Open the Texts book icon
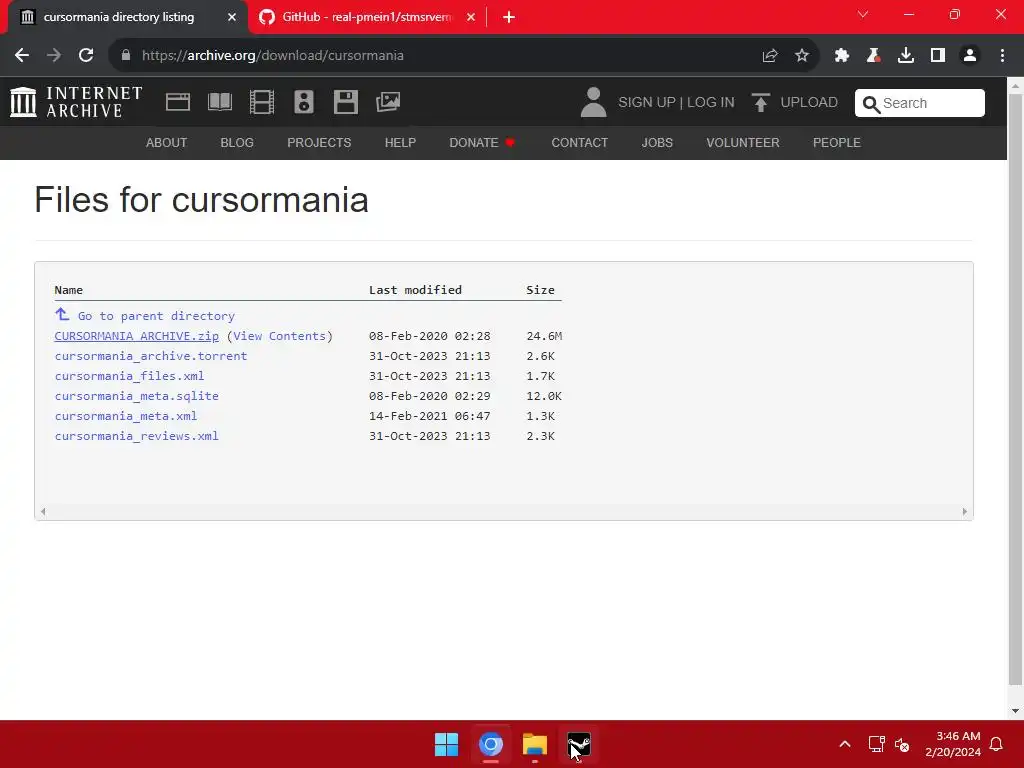The image size is (1024, 768). pos(219,102)
